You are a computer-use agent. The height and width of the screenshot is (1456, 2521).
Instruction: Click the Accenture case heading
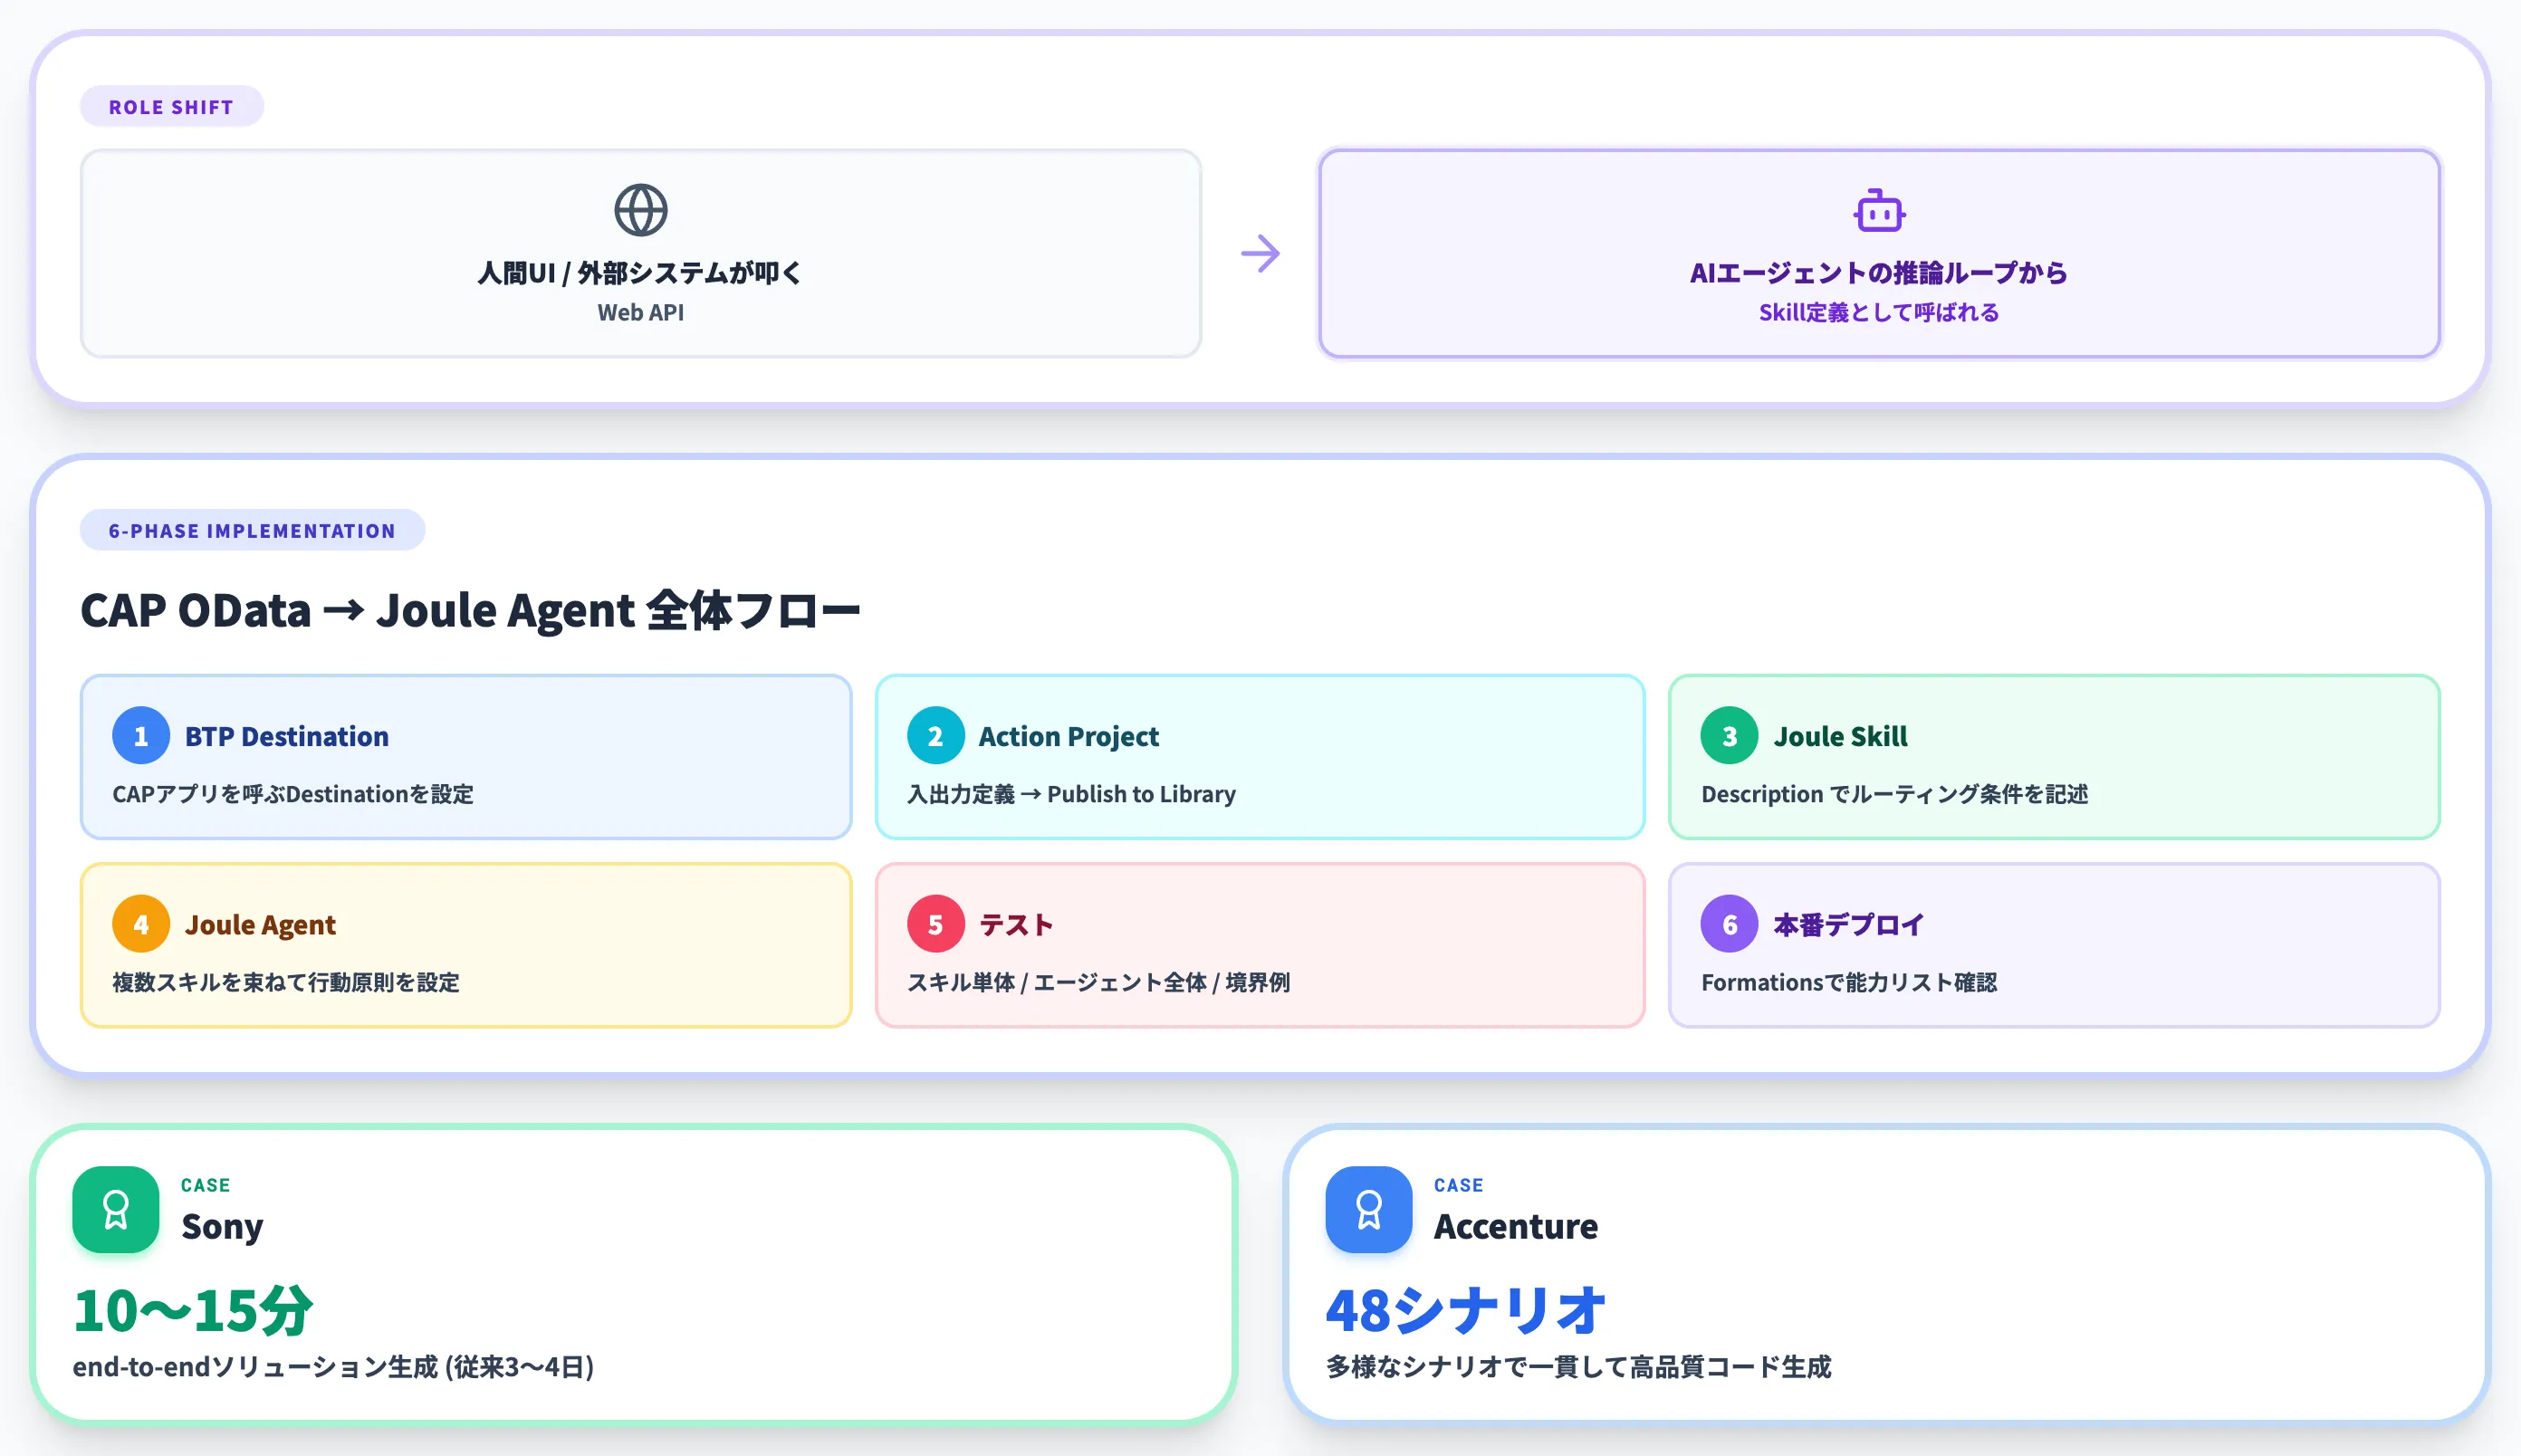tap(1515, 1226)
